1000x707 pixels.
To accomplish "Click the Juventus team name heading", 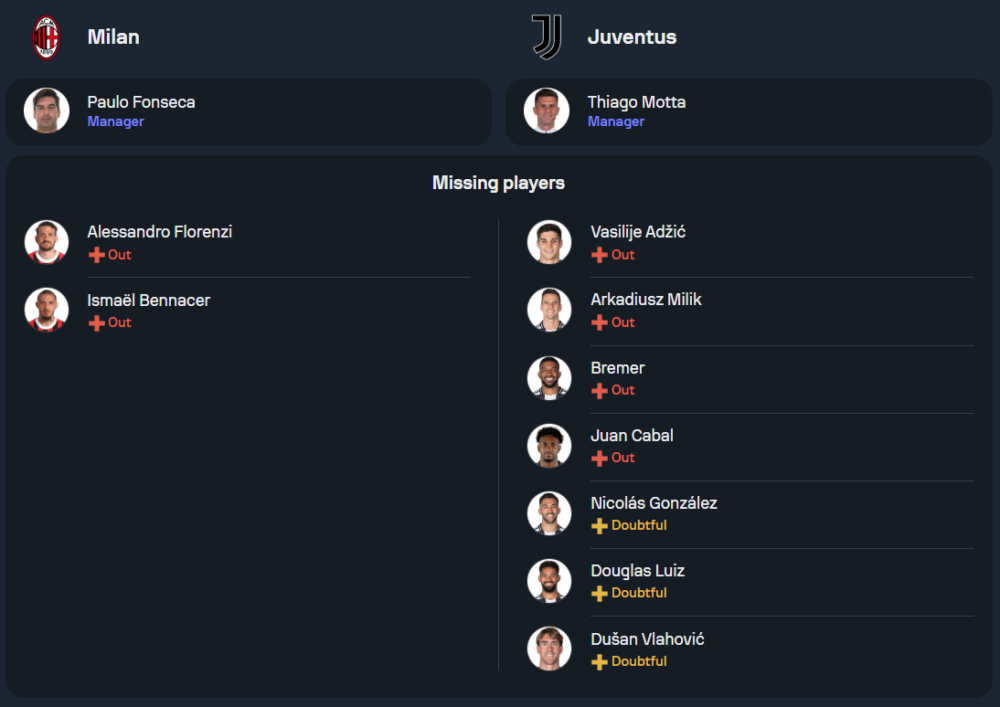I will 632,37.
